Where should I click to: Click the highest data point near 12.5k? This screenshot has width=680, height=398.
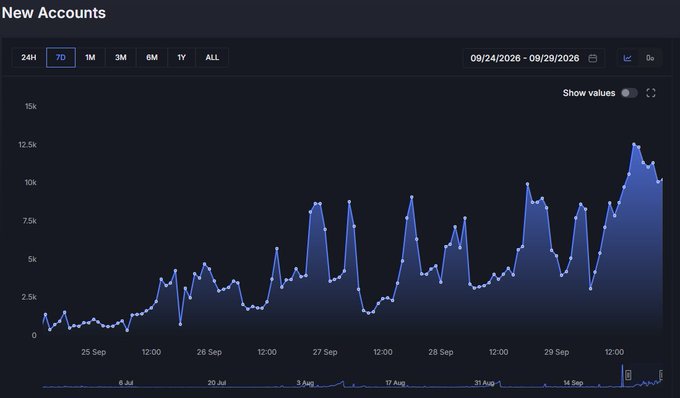(634, 144)
